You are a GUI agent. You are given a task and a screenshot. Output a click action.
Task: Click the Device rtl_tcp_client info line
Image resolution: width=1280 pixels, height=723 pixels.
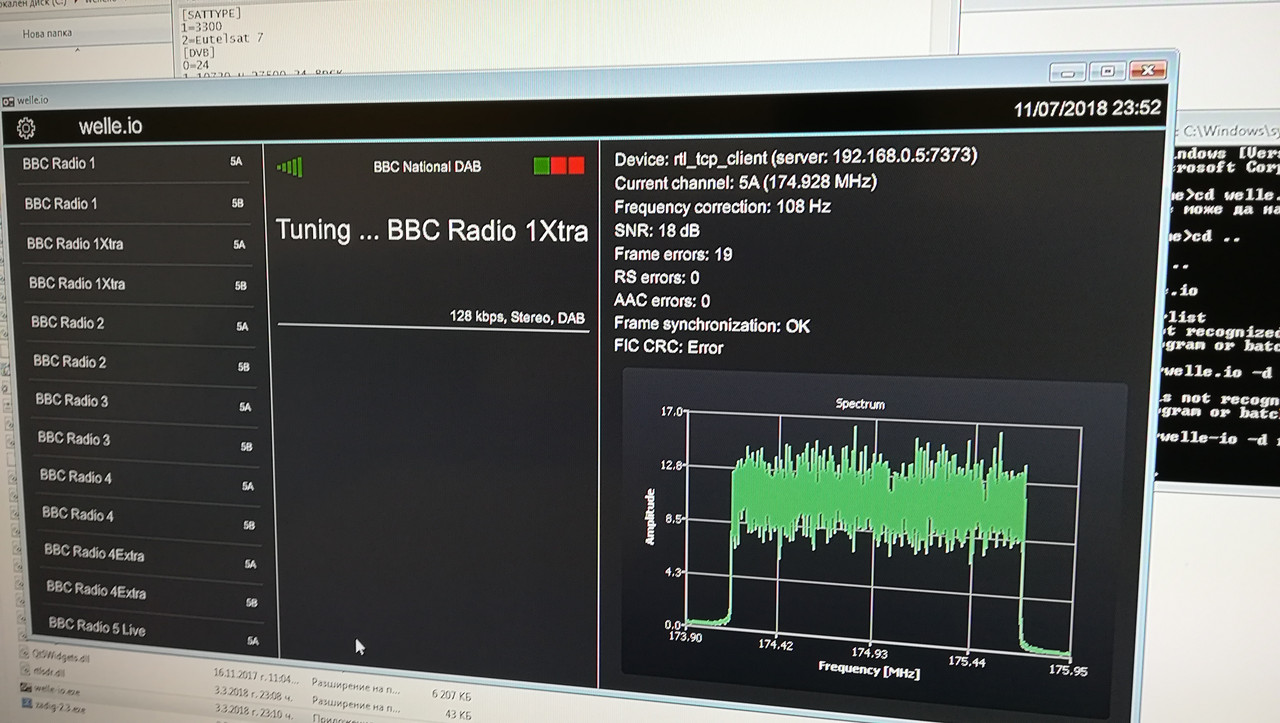[796, 158]
